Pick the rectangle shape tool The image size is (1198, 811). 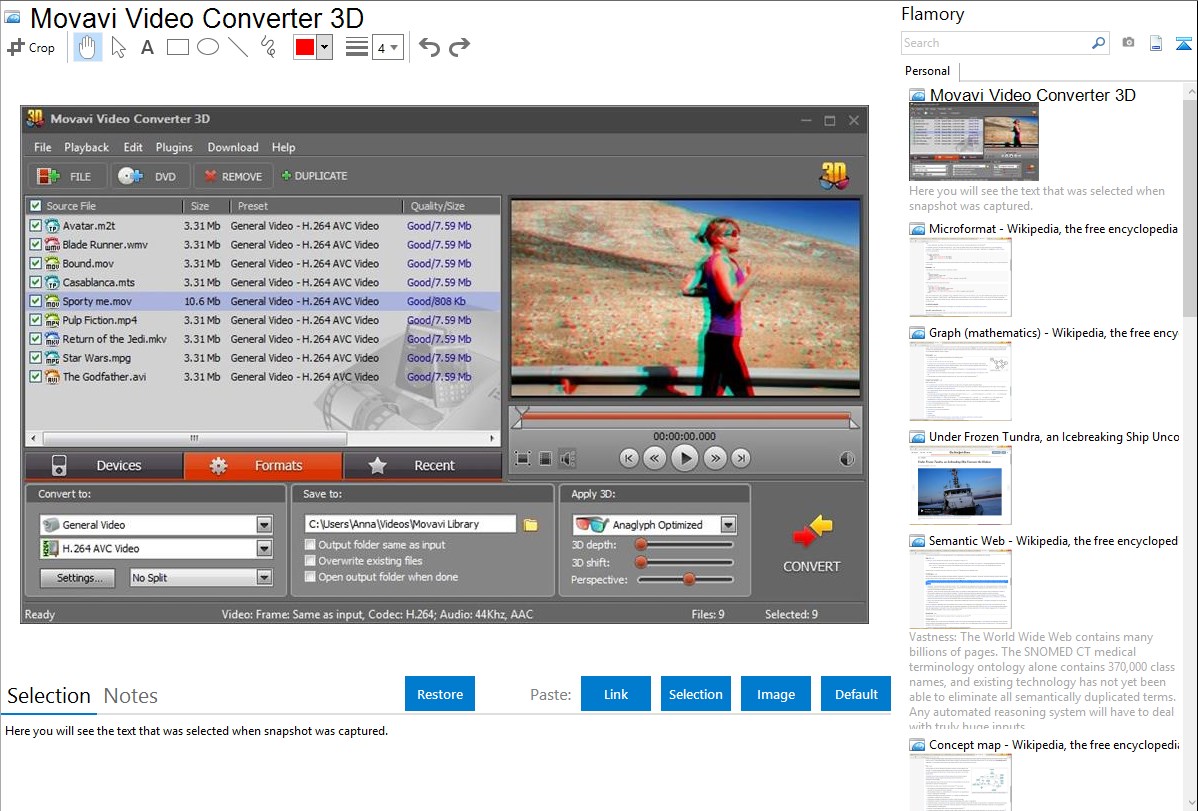point(177,47)
